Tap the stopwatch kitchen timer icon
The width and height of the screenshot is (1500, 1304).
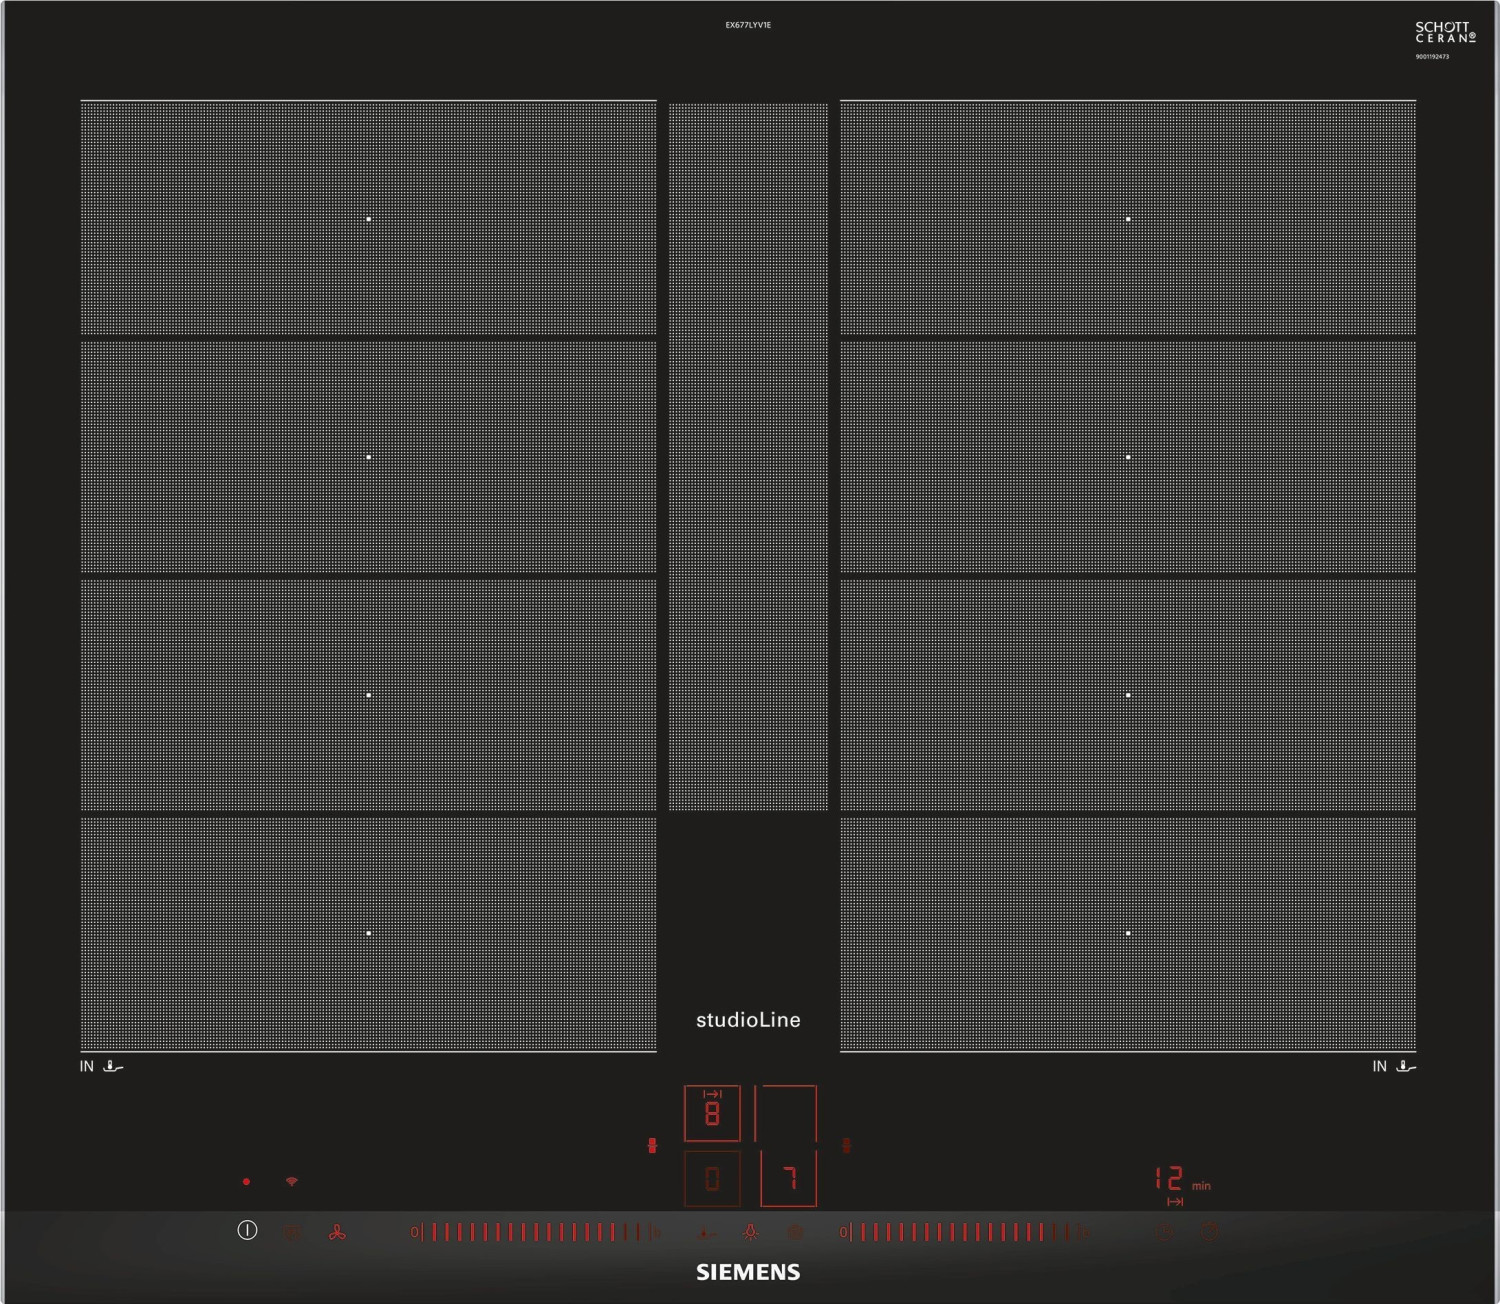point(1211,1232)
